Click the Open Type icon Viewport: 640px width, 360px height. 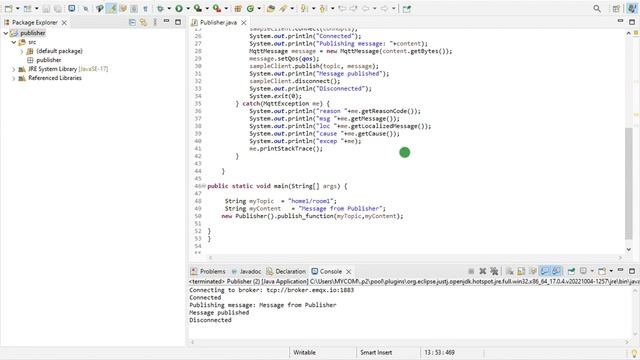tap(270, 9)
